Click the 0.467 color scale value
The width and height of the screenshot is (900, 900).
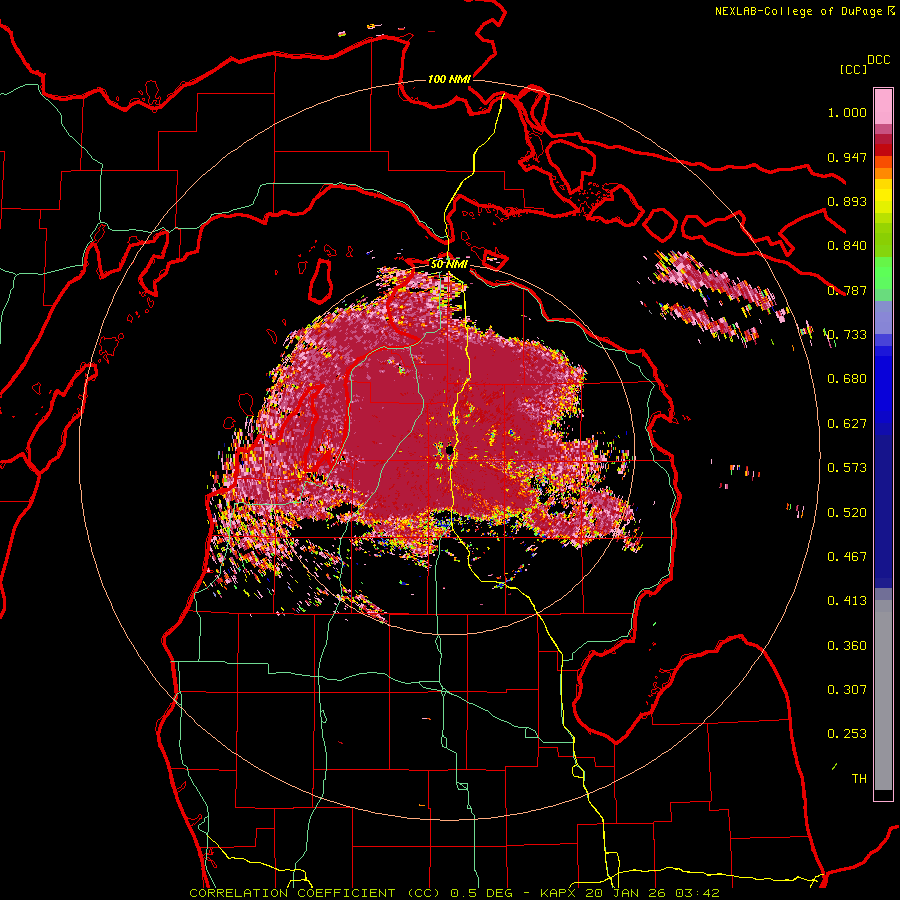pyautogui.click(x=847, y=557)
